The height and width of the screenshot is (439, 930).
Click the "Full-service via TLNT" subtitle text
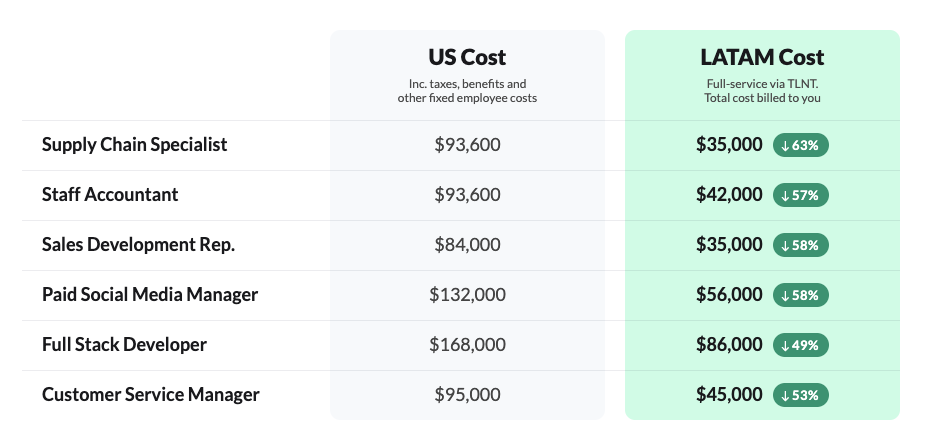pyautogui.click(x=762, y=84)
